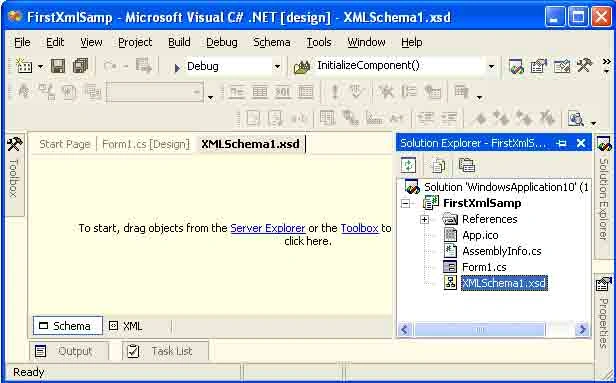Show more toolbar buttons chevron
Viewport: 616px width, 383px height.
(x=607, y=66)
